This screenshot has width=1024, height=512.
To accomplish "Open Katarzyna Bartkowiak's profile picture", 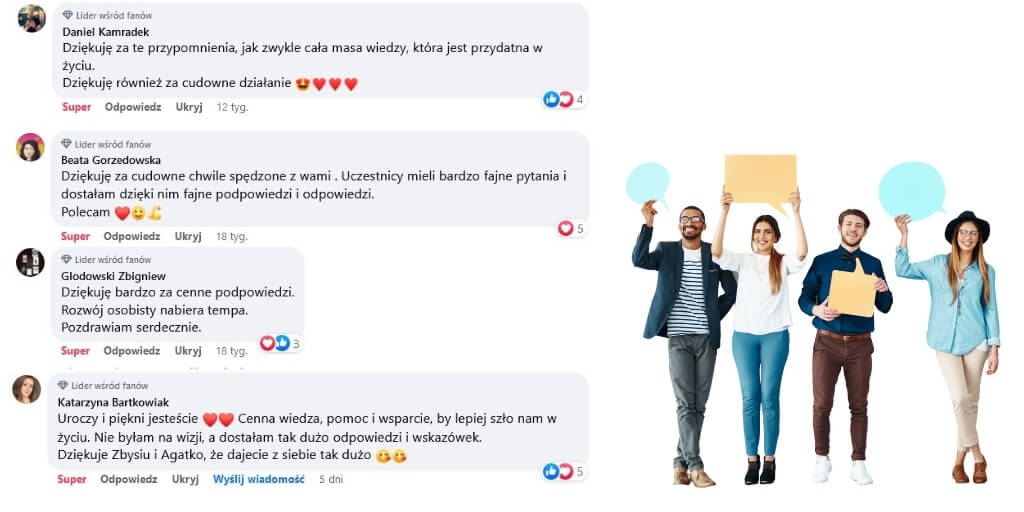I will 27,389.
